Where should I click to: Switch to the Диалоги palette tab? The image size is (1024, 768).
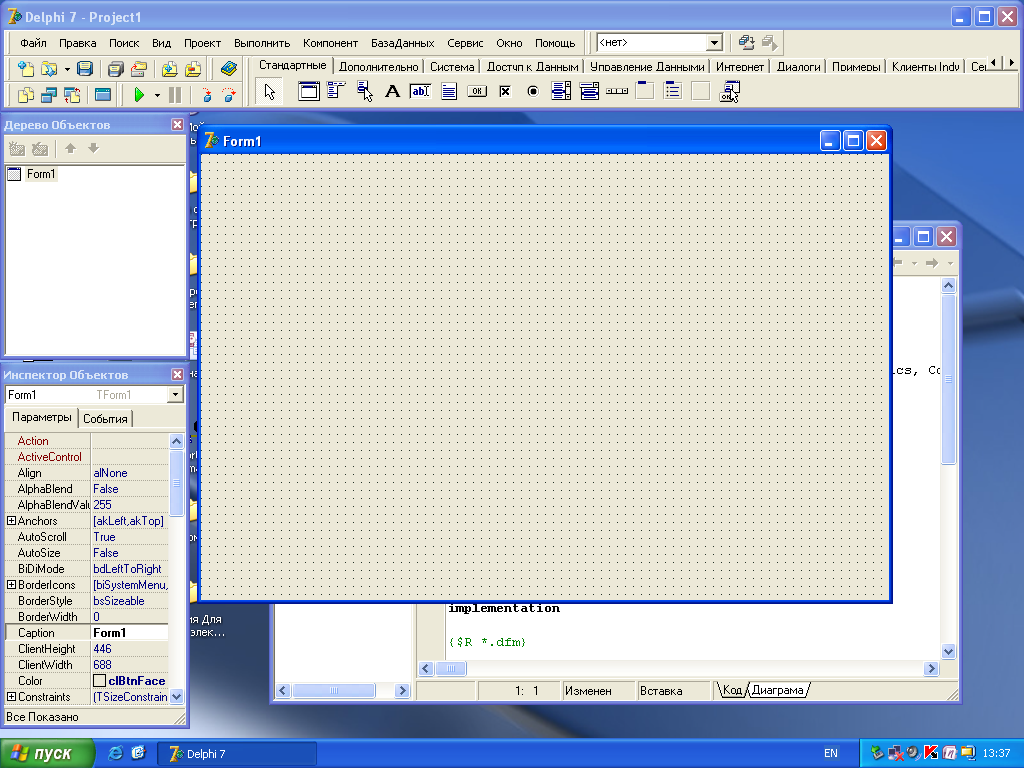pos(799,67)
